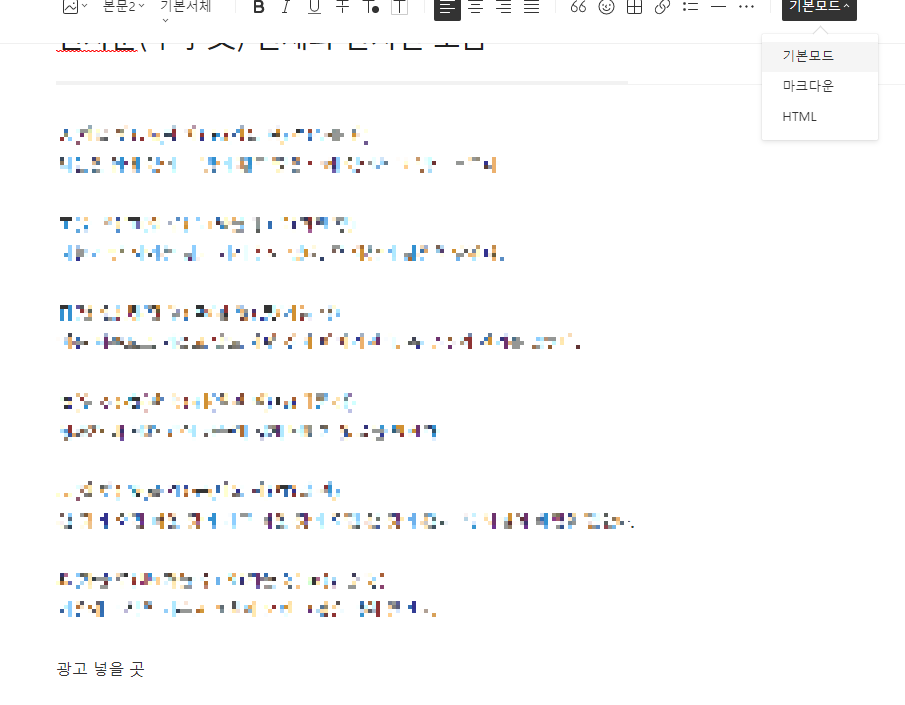This screenshot has height=705, width=905.
Task: Toggle italic formatting
Action: (x=286, y=7)
